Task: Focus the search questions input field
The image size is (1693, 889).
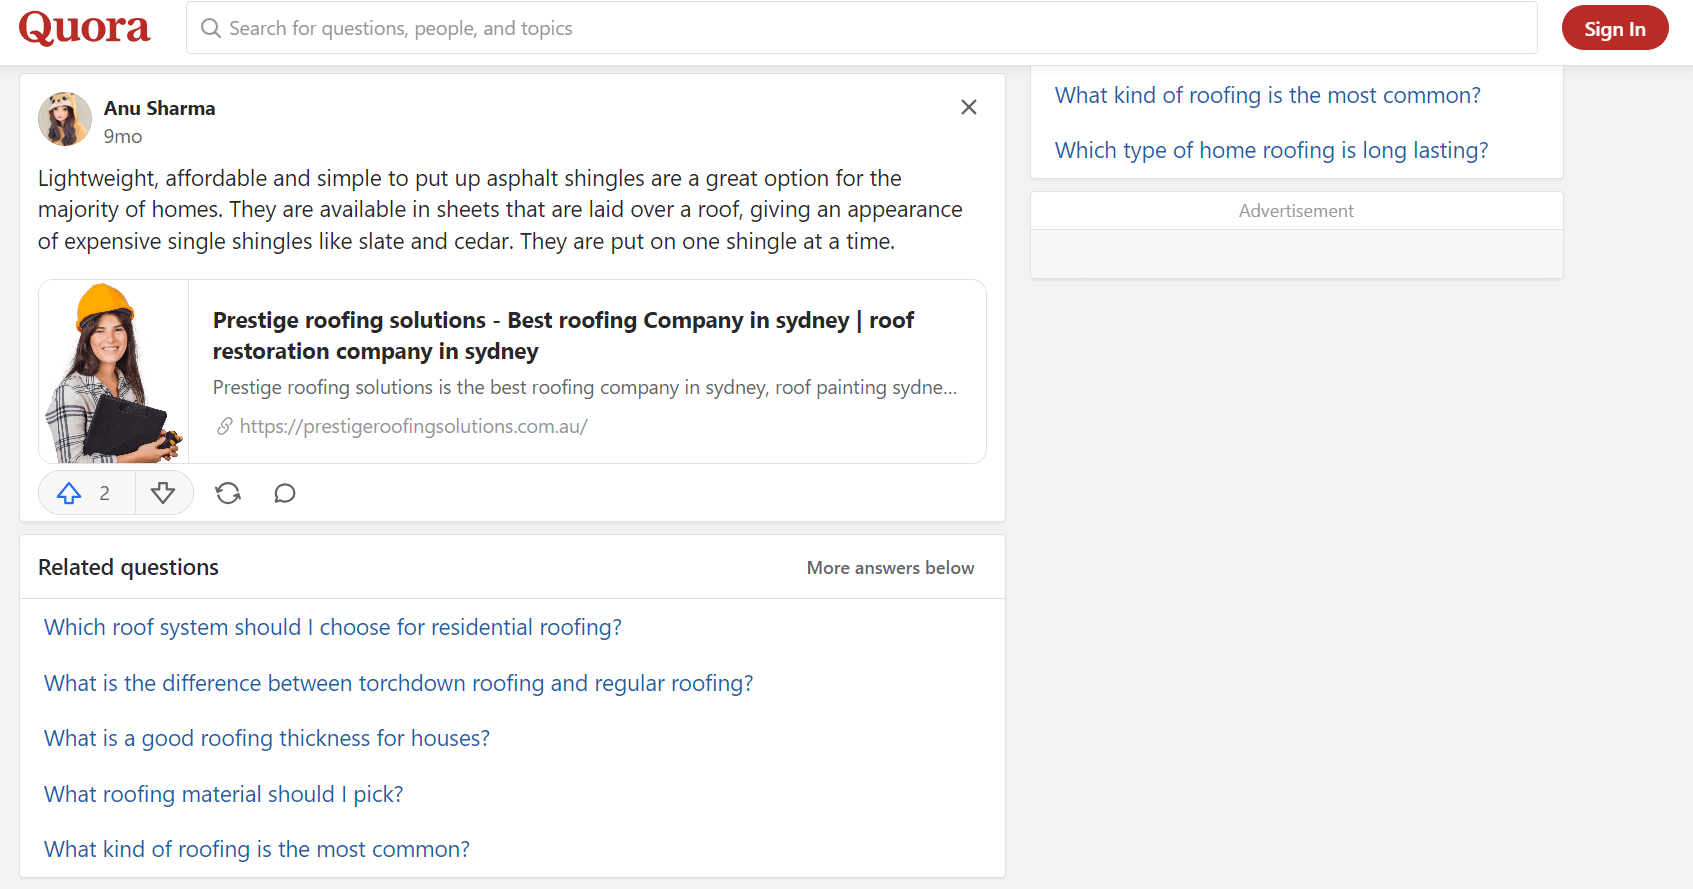Action: pos(861,28)
